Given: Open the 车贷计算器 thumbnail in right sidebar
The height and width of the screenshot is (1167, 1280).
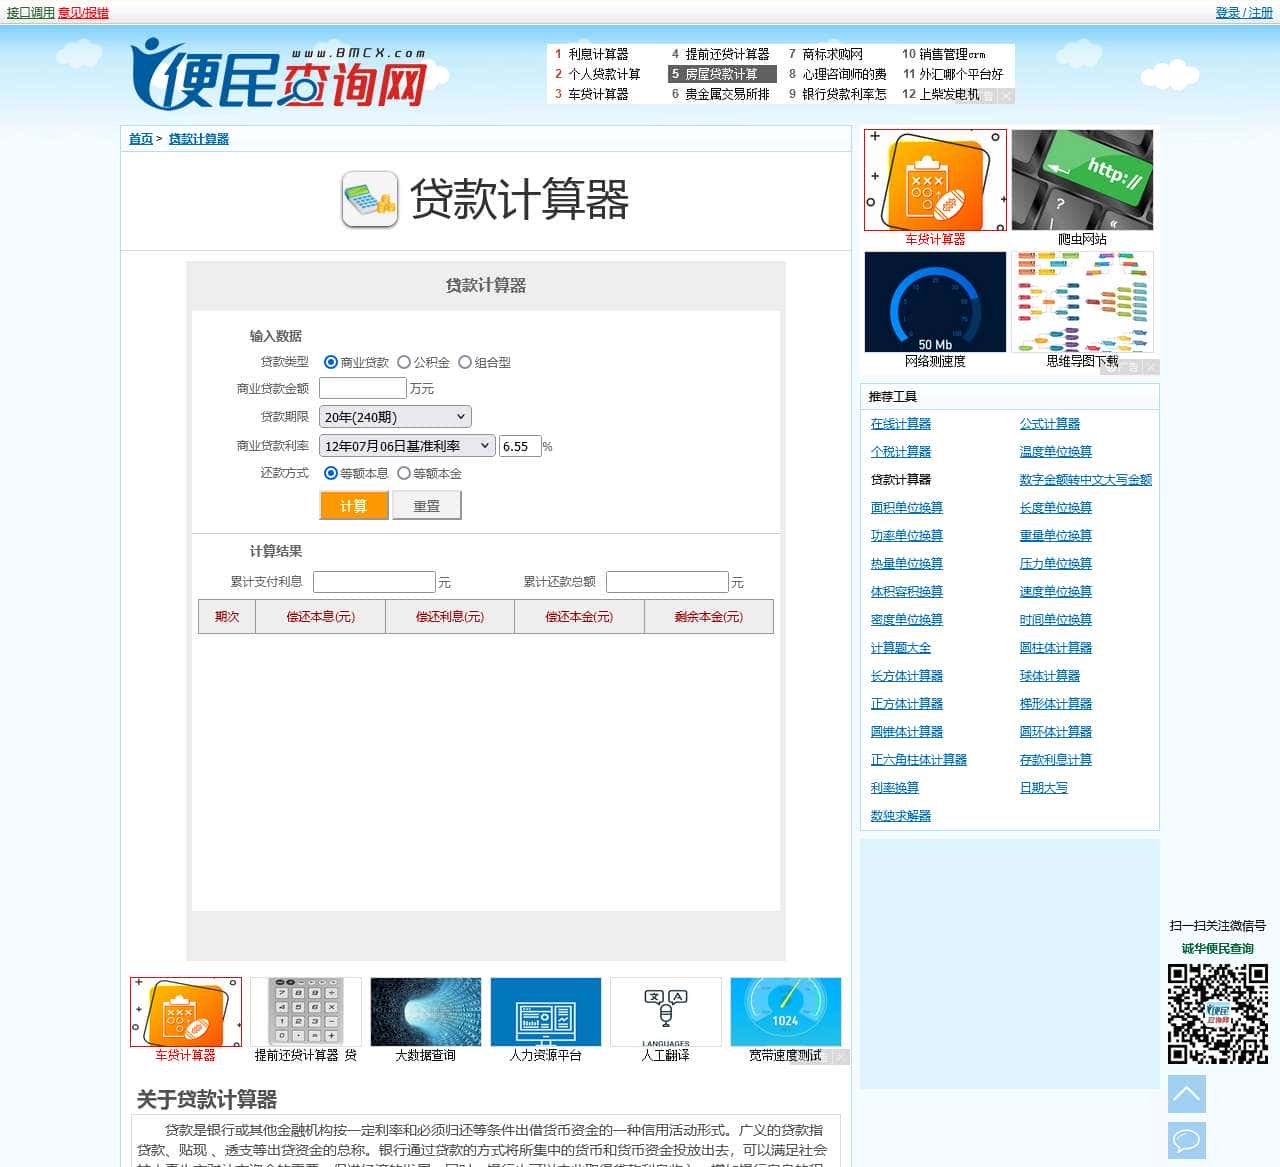Looking at the screenshot, I should [x=935, y=180].
